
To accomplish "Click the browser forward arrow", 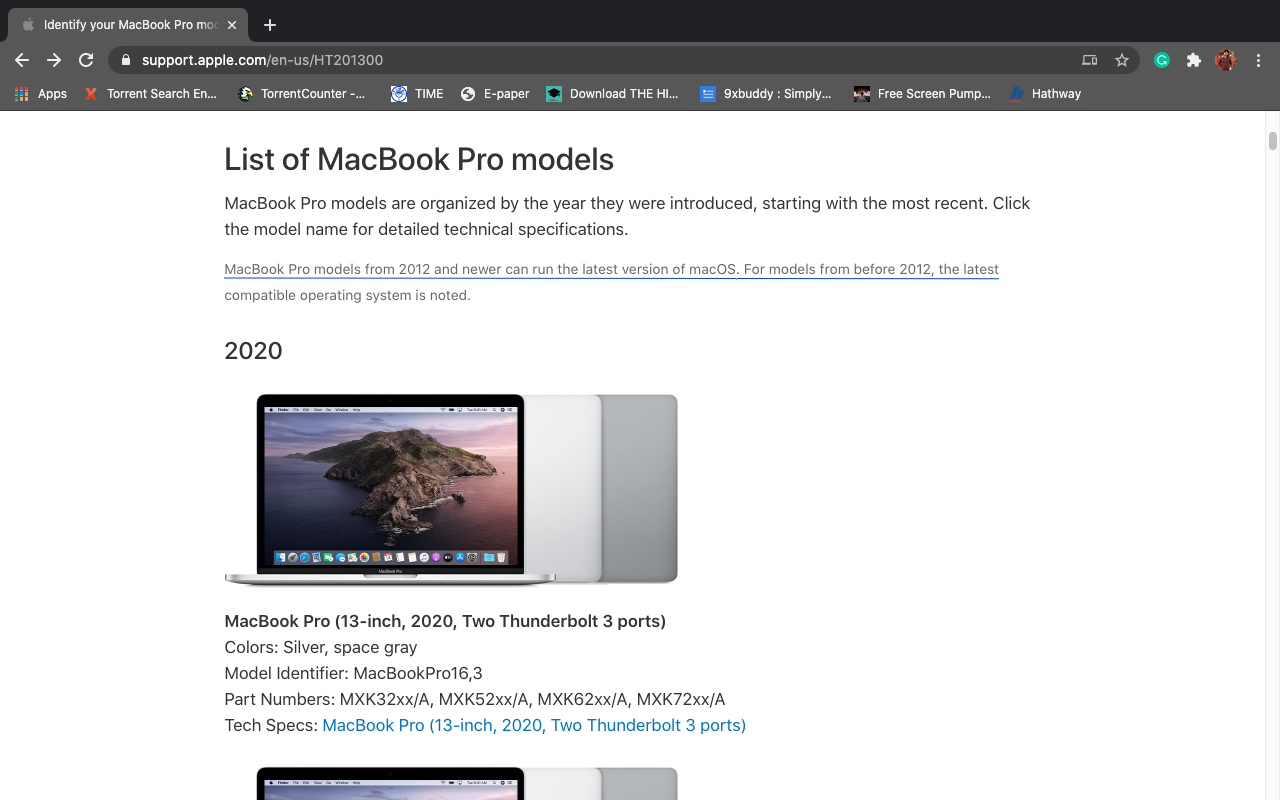I will click(54, 60).
